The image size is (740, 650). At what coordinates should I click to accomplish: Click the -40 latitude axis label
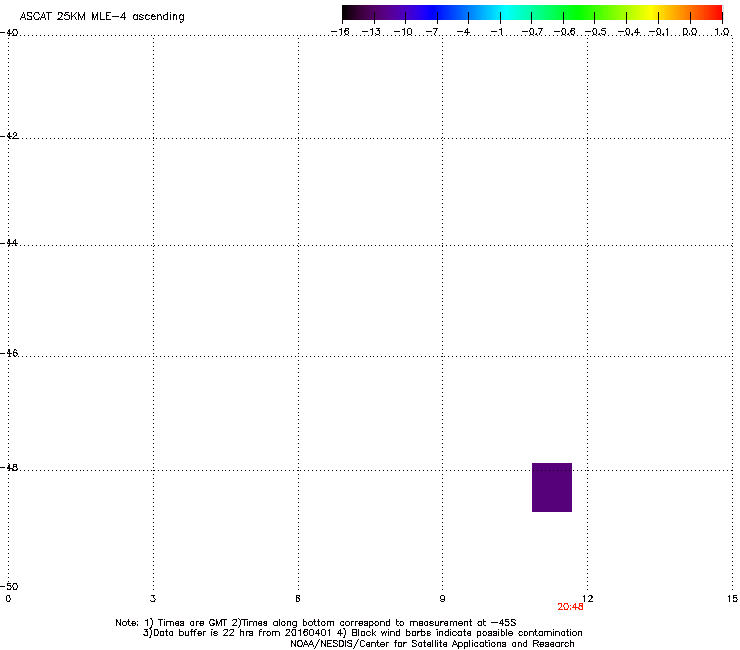point(9,33)
